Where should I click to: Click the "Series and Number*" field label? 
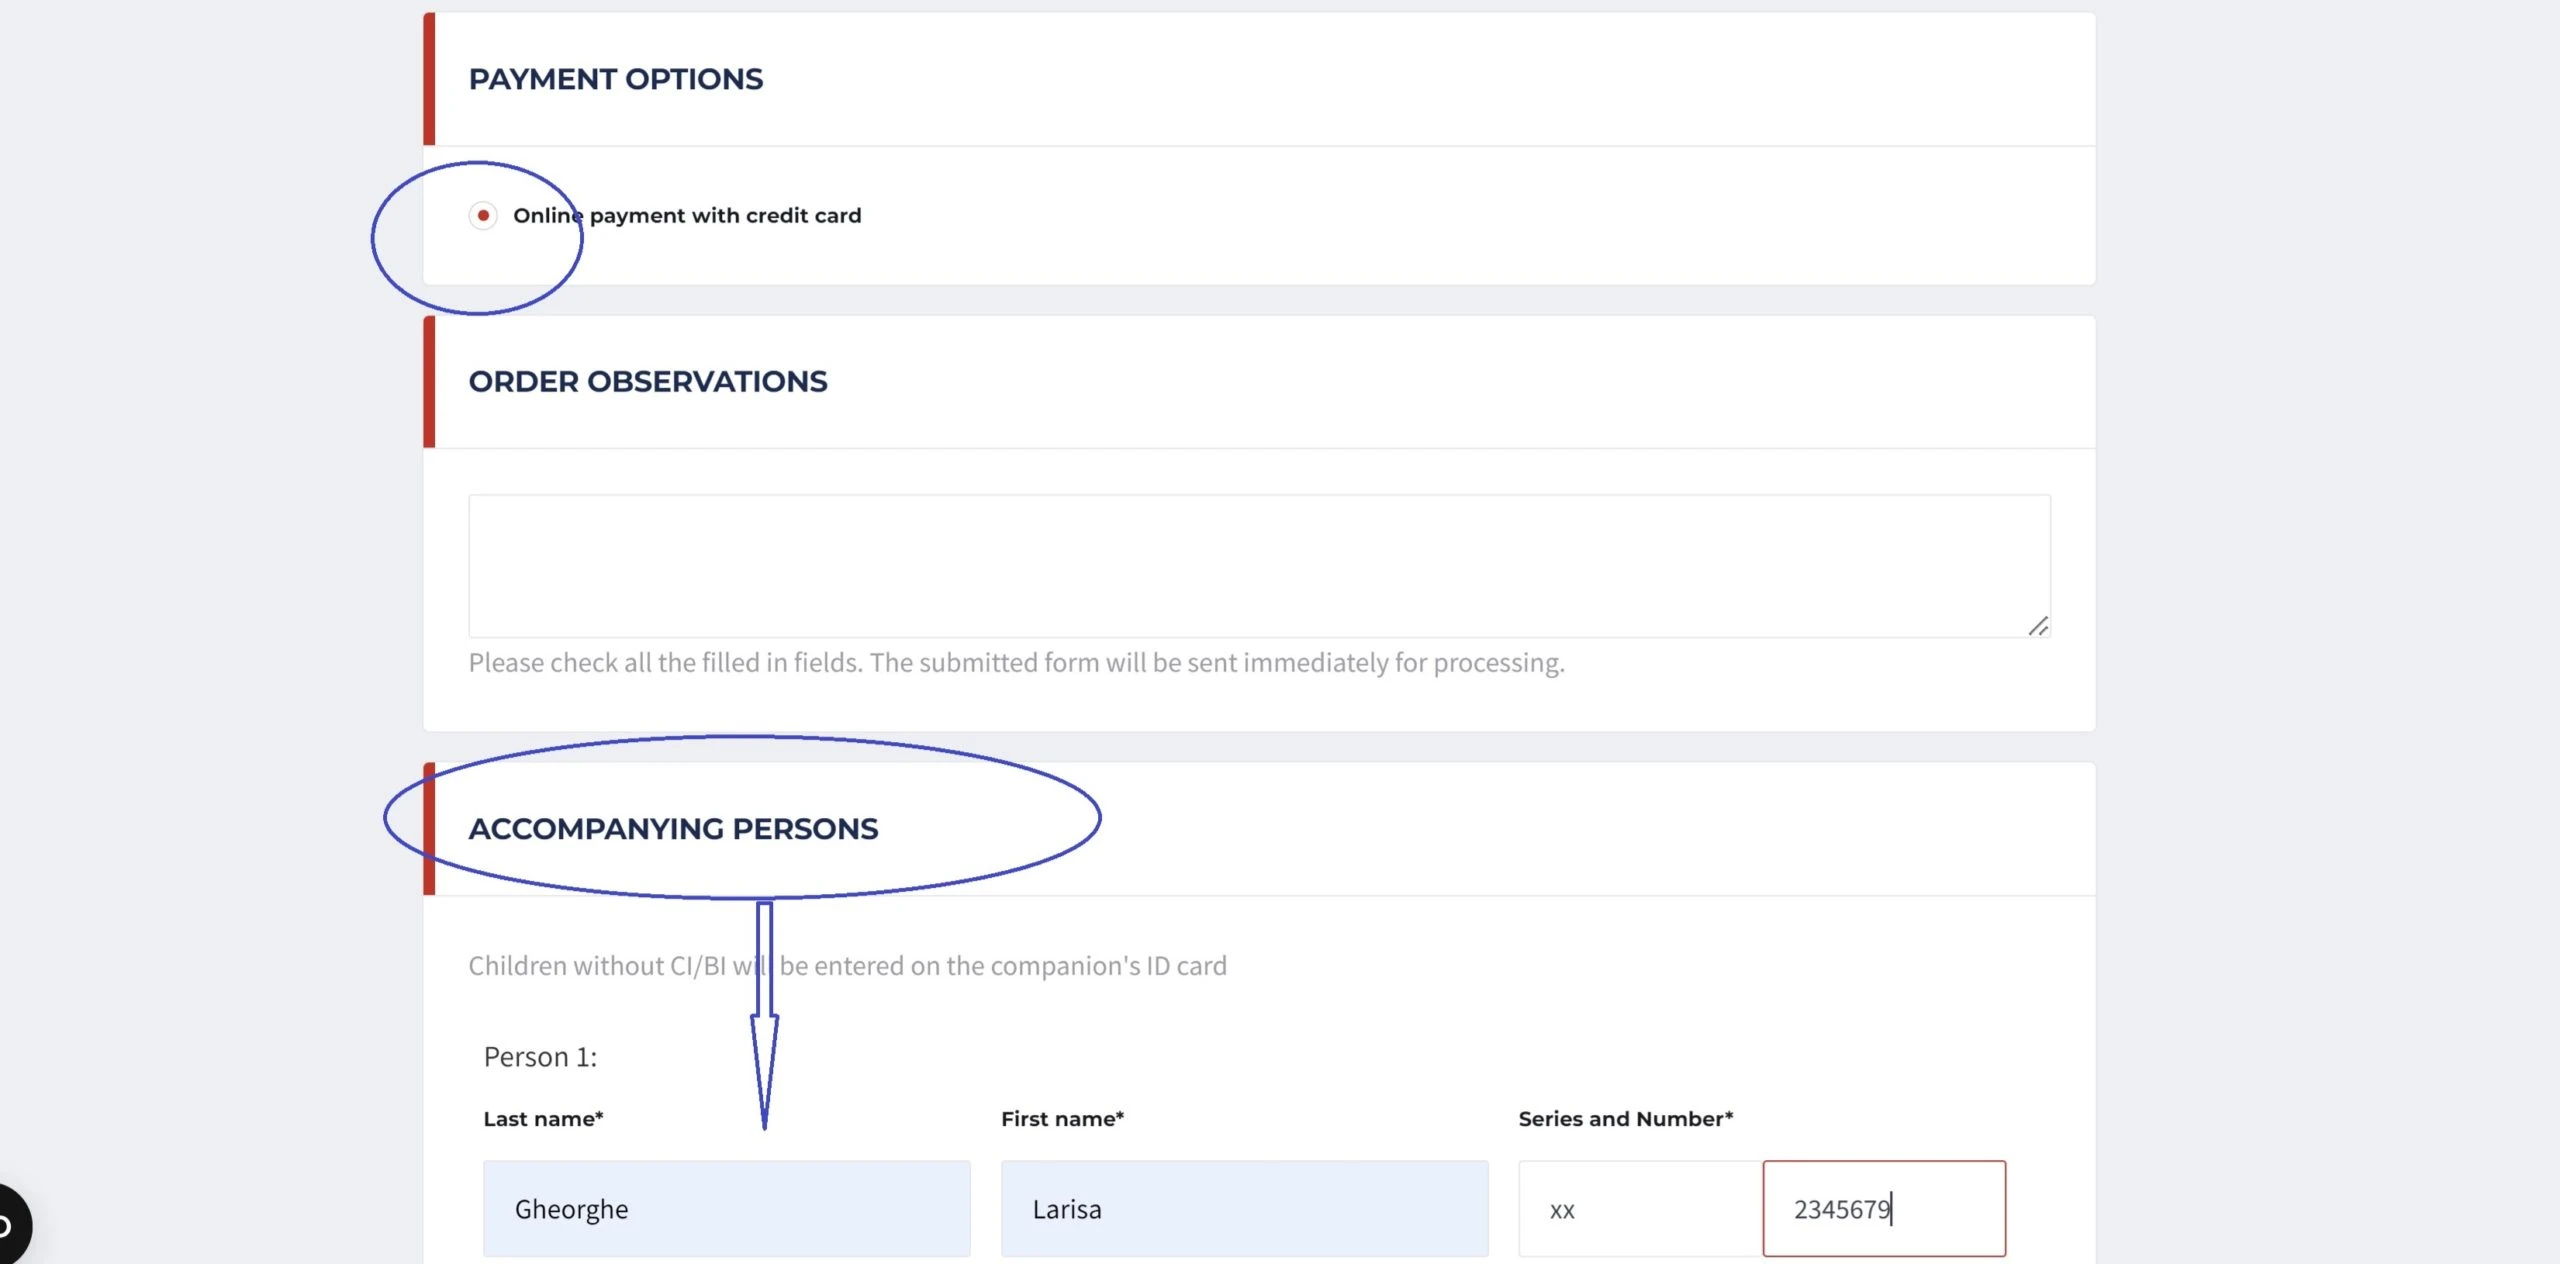pos(1625,1119)
